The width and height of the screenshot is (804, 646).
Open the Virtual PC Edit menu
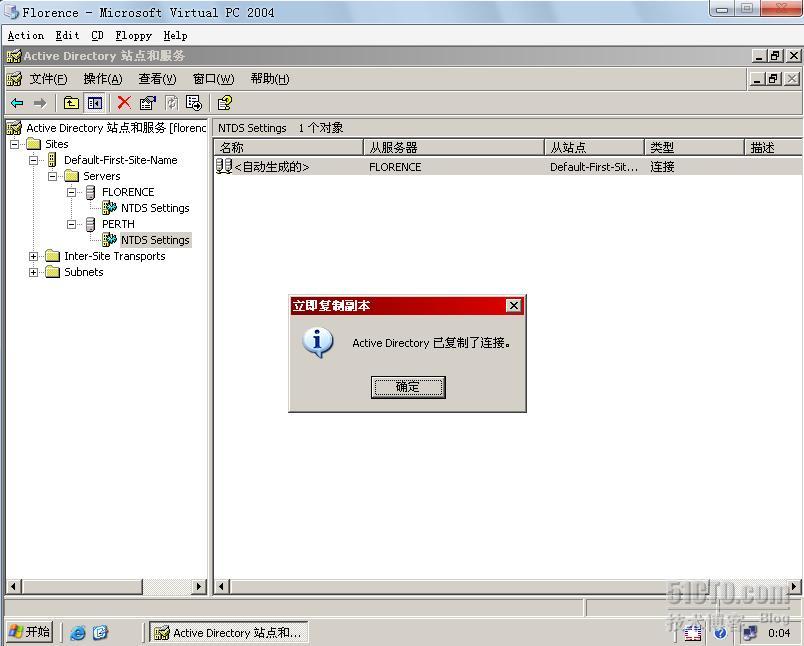pyautogui.click(x=67, y=35)
